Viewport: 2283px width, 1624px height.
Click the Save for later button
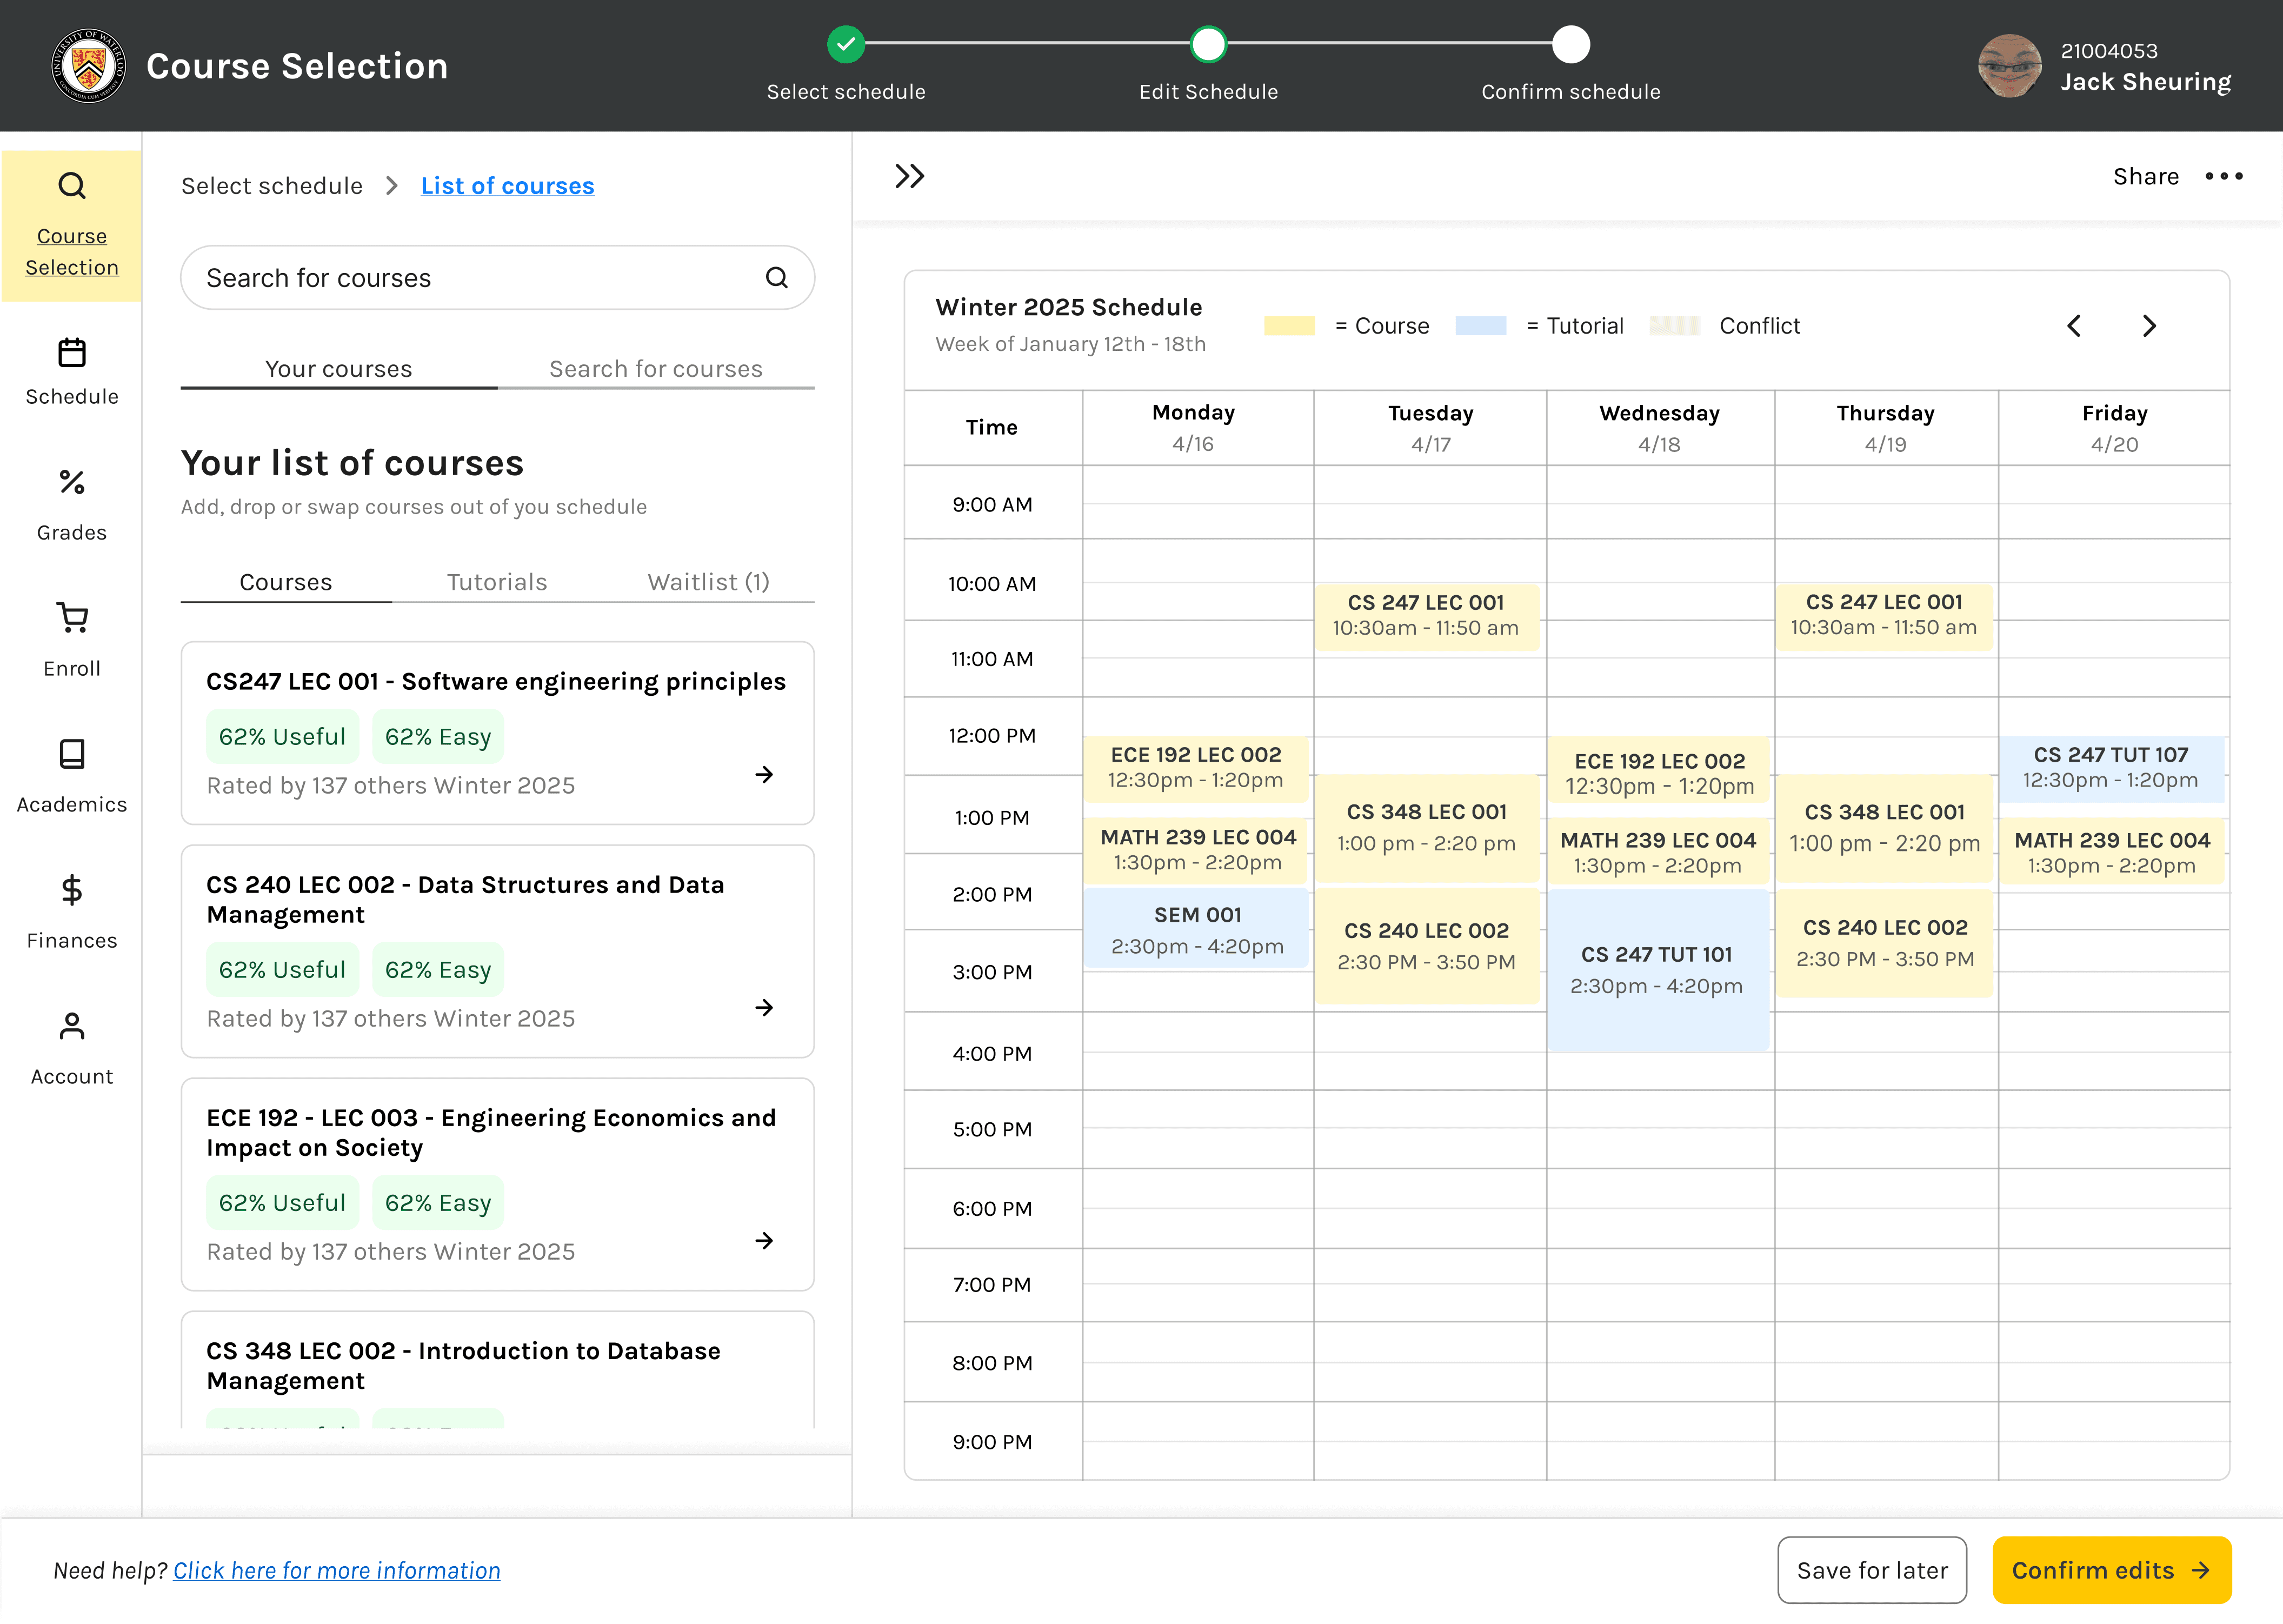coord(1871,1570)
